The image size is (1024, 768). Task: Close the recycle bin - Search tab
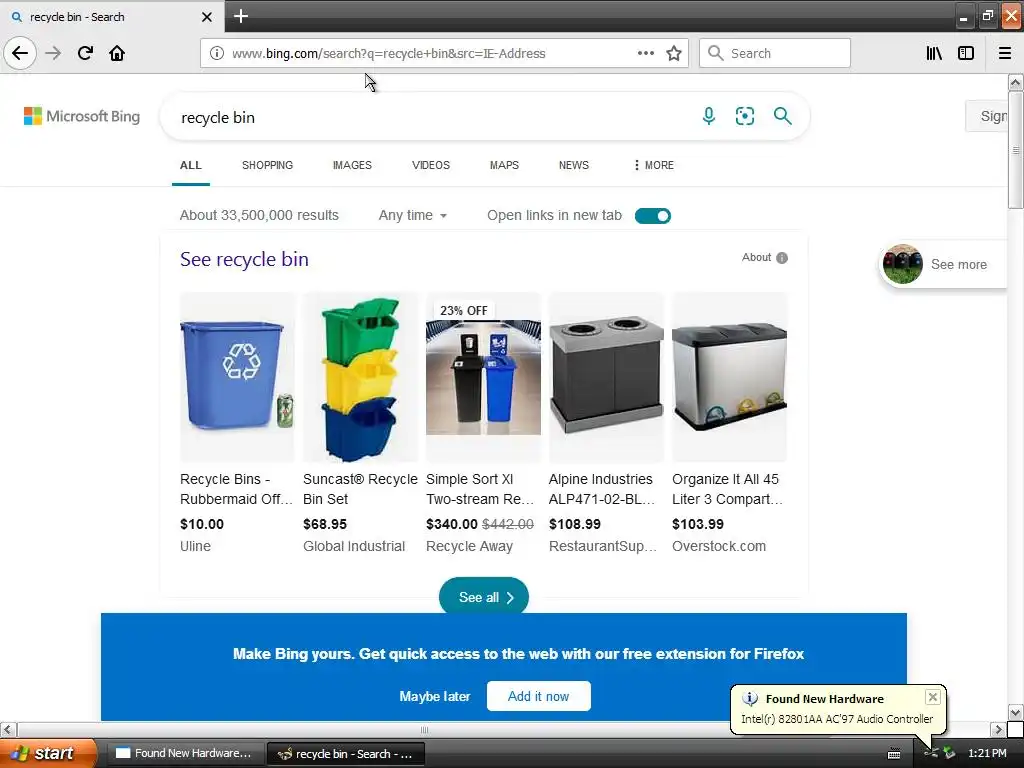[206, 17]
